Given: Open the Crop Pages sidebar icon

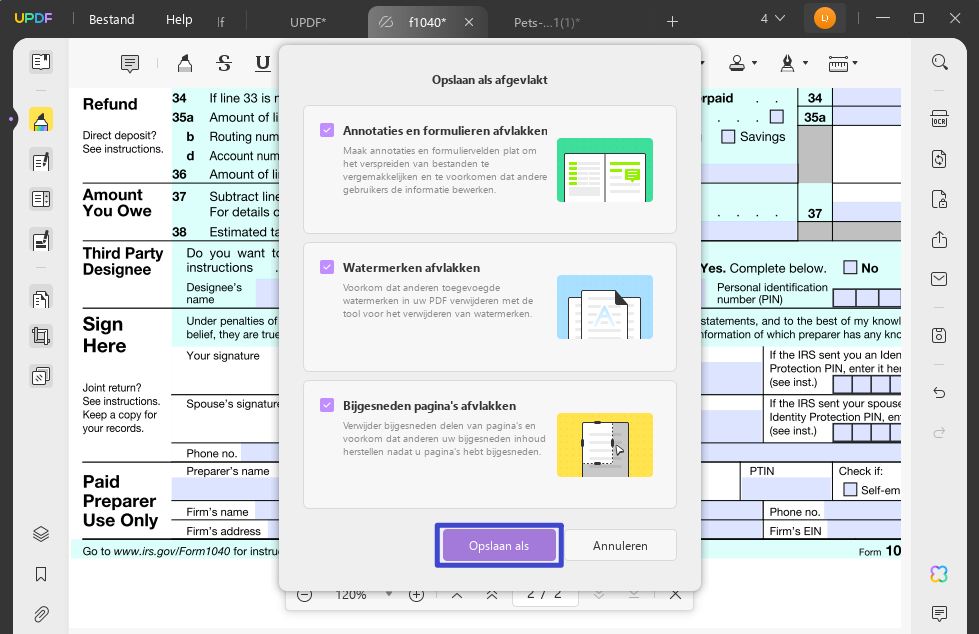Looking at the screenshot, I should pos(41,337).
